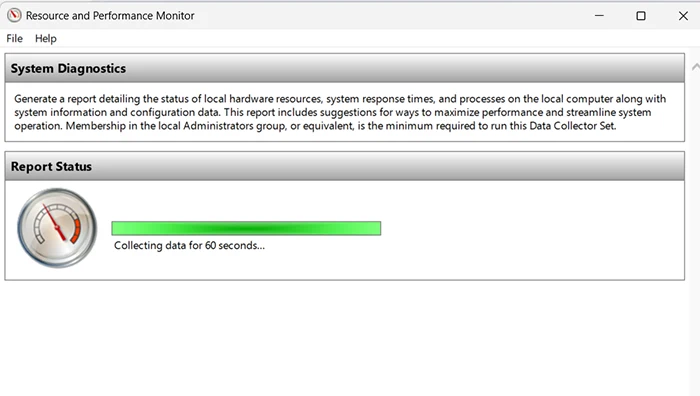
Task: Collapse the System Diagnostics section header
Action: [345, 68]
